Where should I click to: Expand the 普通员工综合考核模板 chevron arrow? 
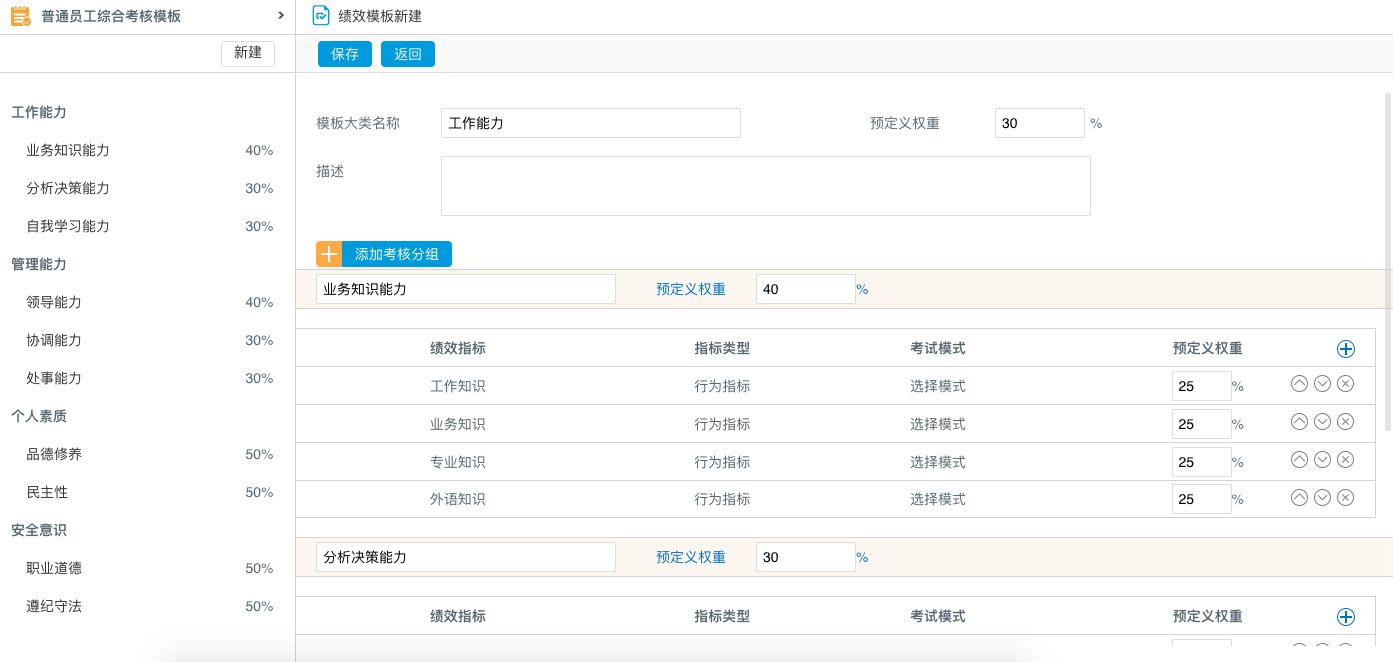pyautogui.click(x=280, y=16)
